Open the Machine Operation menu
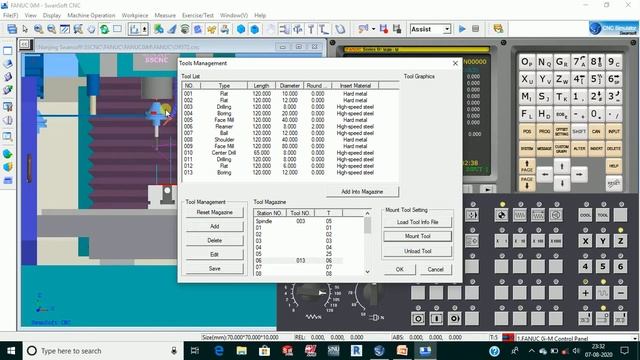This screenshot has height=360, width=640. (91, 15)
